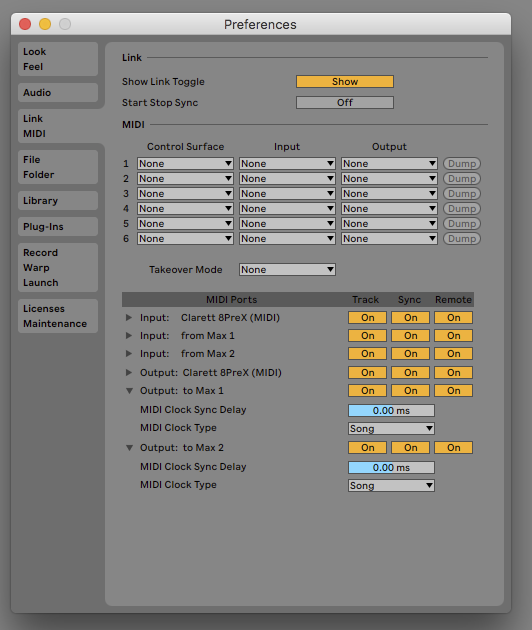Expand the Input from Max 1 port
The height and width of the screenshot is (630, 532).
pyautogui.click(x=129, y=335)
